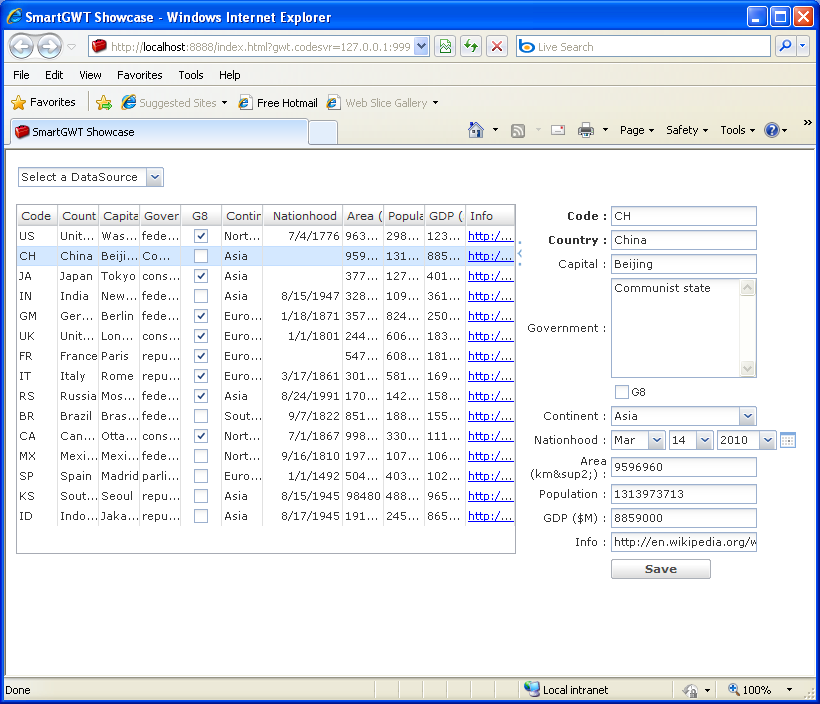Screen dimensions: 820x704
Task: Open the Safety toolbar menu
Action: tap(687, 130)
